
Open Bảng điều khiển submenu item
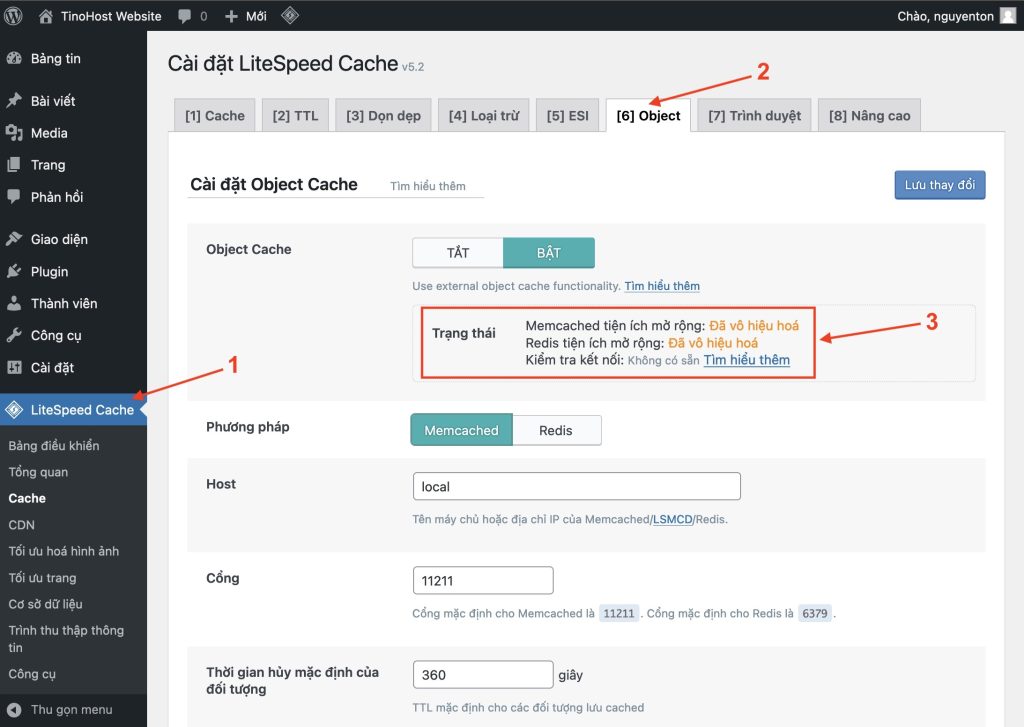tap(54, 445)
